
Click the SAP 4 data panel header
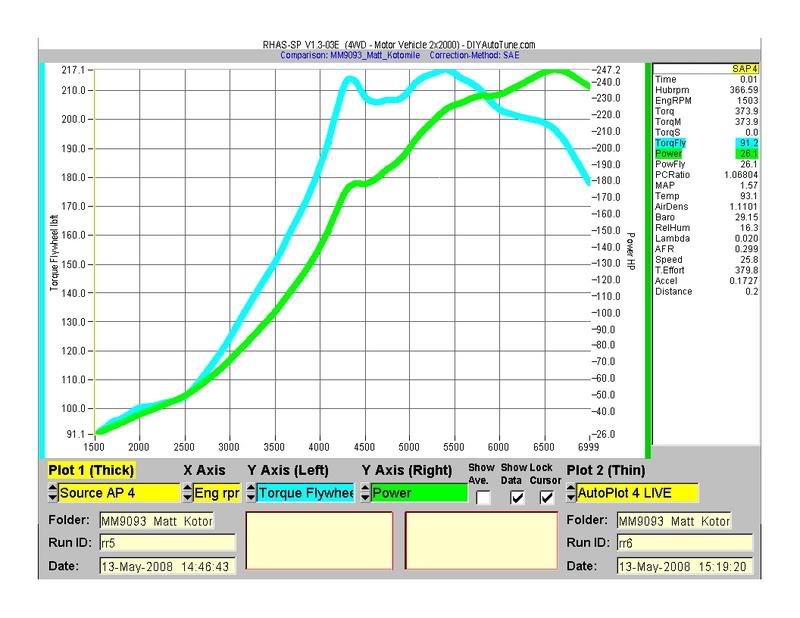click(706, 68)
